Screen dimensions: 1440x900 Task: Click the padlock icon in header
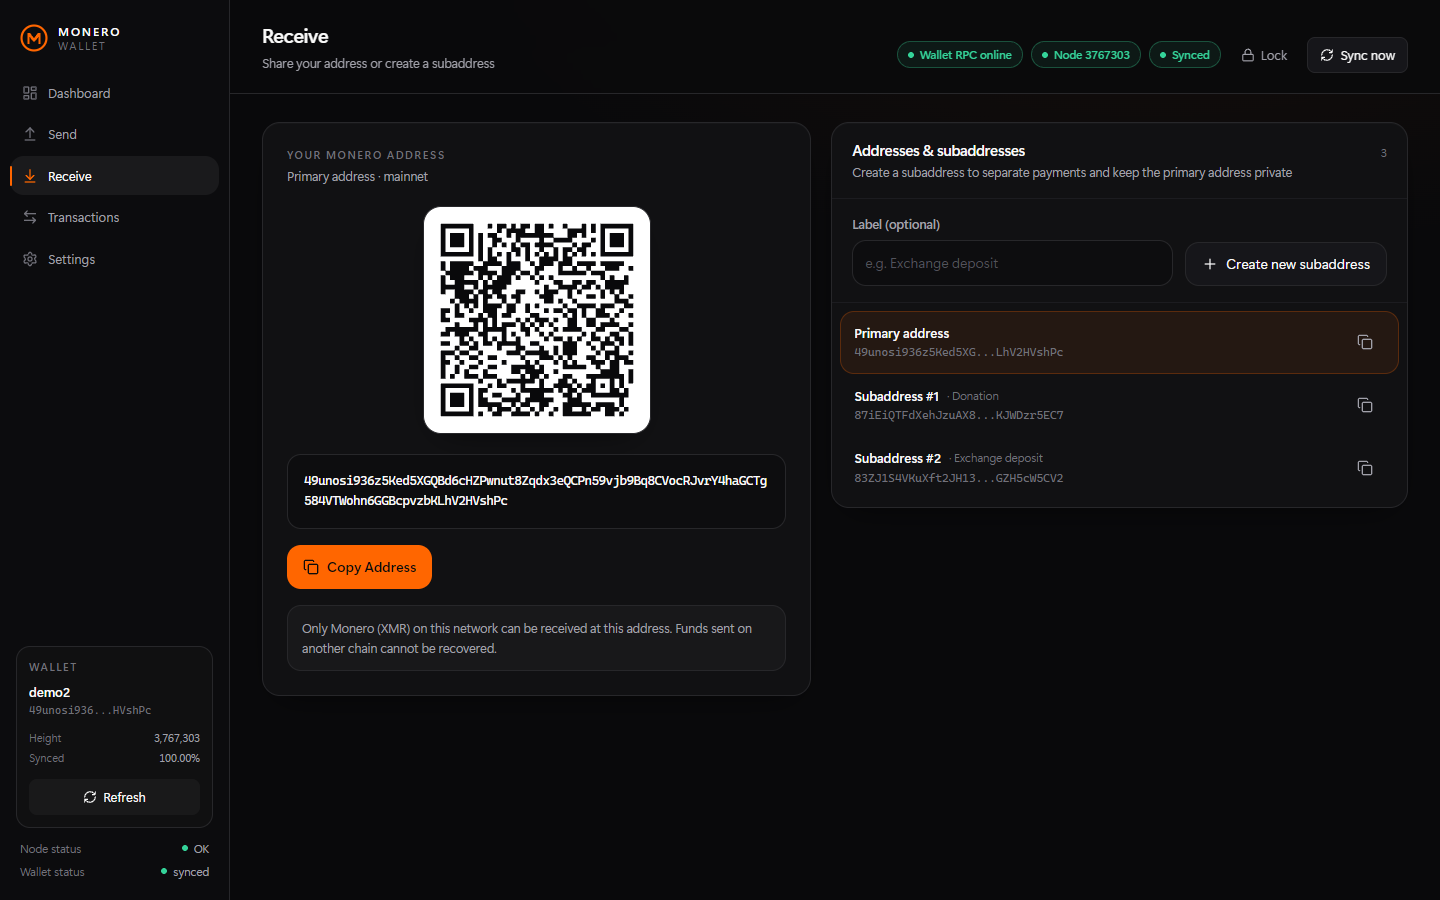pos(1248,55)
